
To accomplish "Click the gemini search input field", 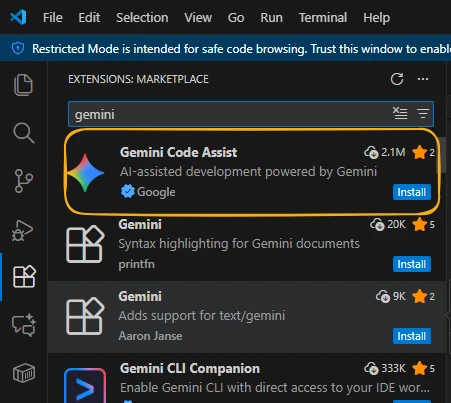I will [230, 114].
